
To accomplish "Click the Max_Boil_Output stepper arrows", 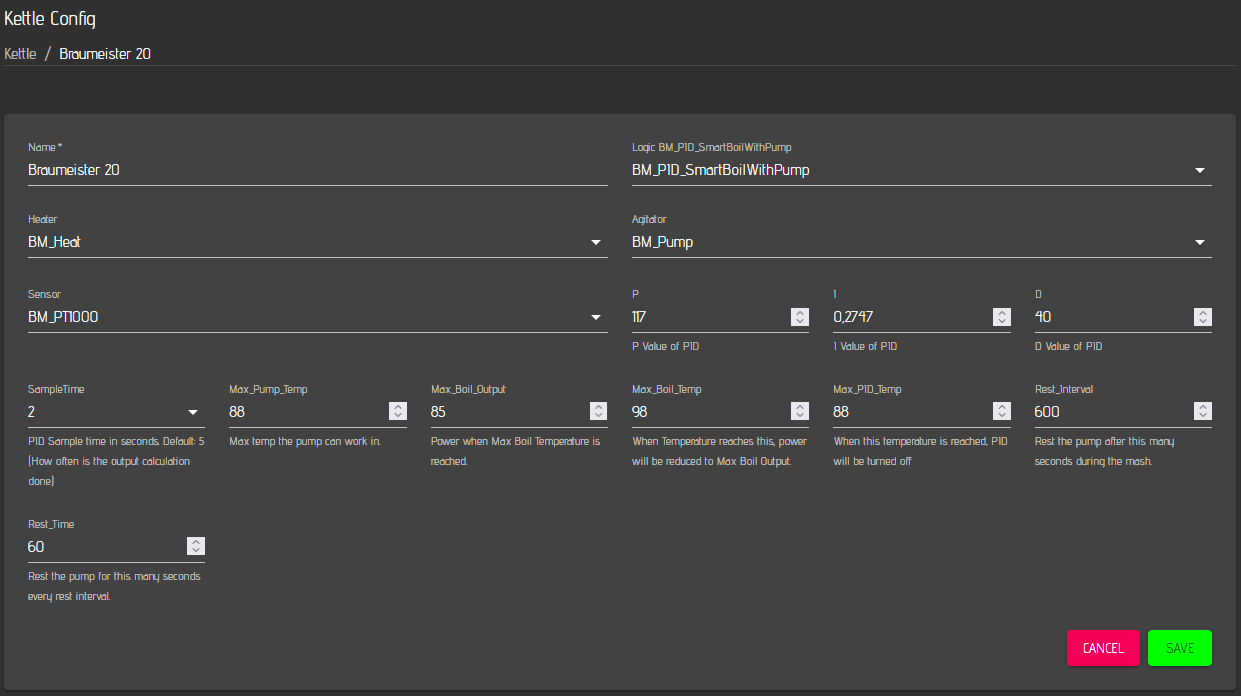I will (598, 411).
